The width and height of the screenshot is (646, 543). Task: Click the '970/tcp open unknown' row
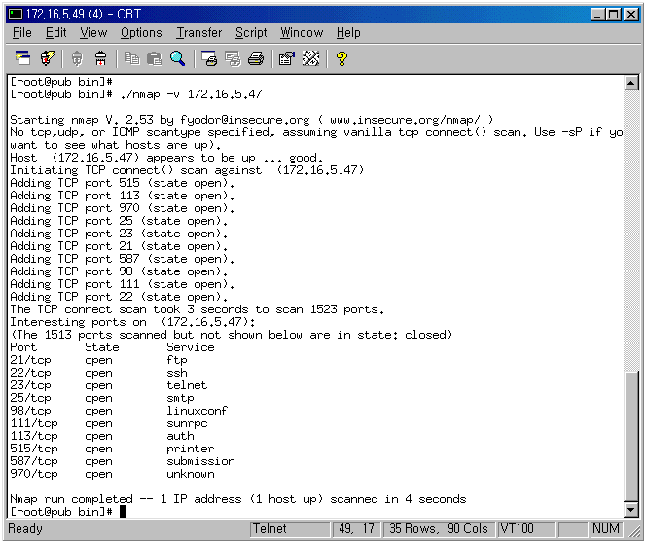pyautogui.click(x=112, y=474)
